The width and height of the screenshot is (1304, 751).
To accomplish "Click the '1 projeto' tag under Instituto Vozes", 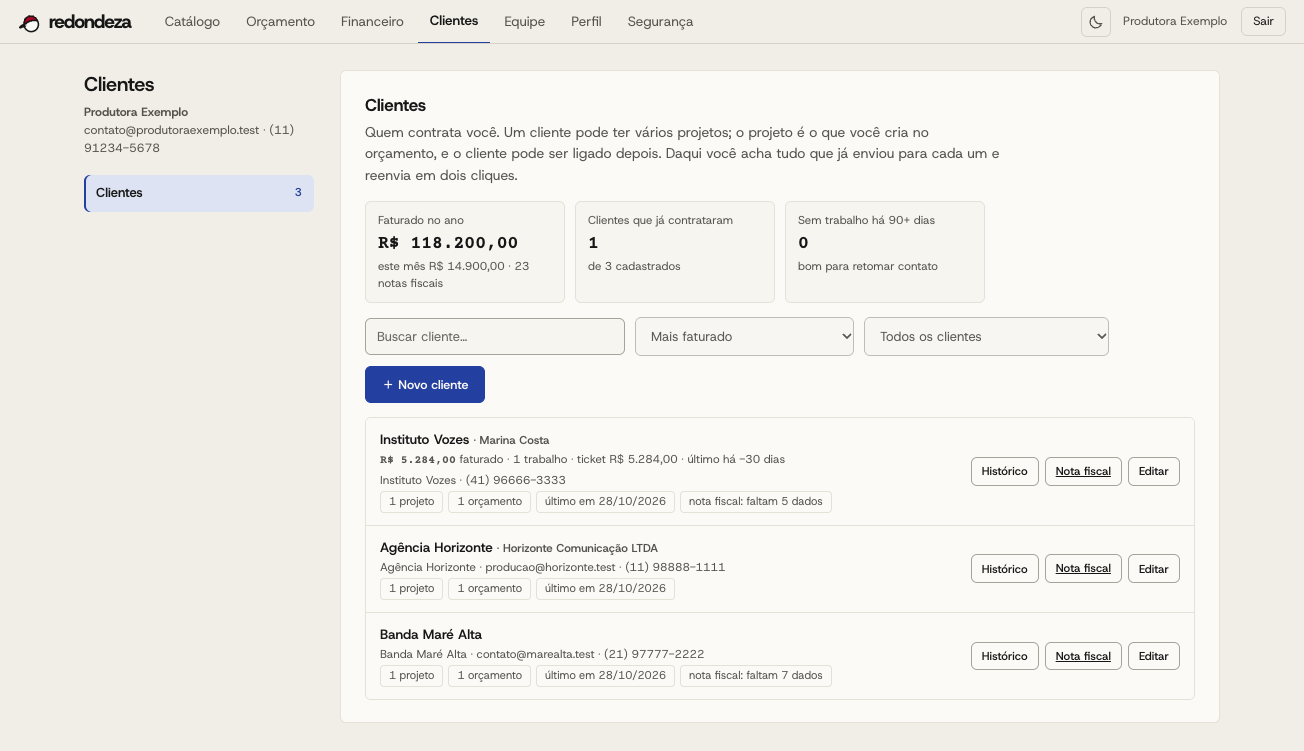I will 412,502.
